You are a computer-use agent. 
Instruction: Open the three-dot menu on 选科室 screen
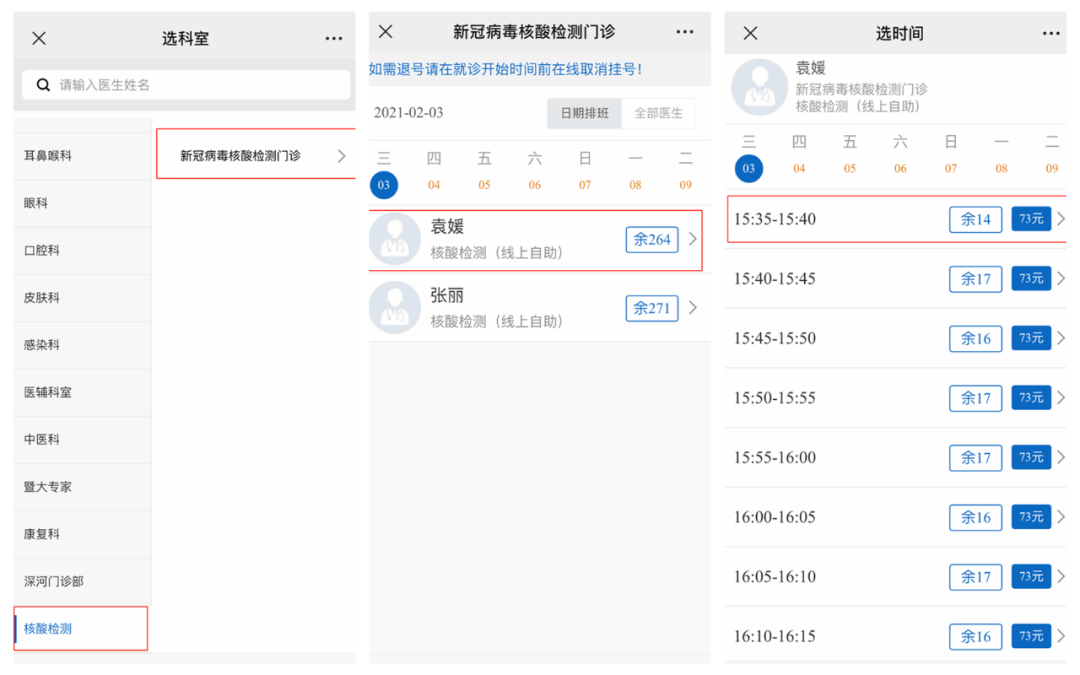(x=334, y=38)
